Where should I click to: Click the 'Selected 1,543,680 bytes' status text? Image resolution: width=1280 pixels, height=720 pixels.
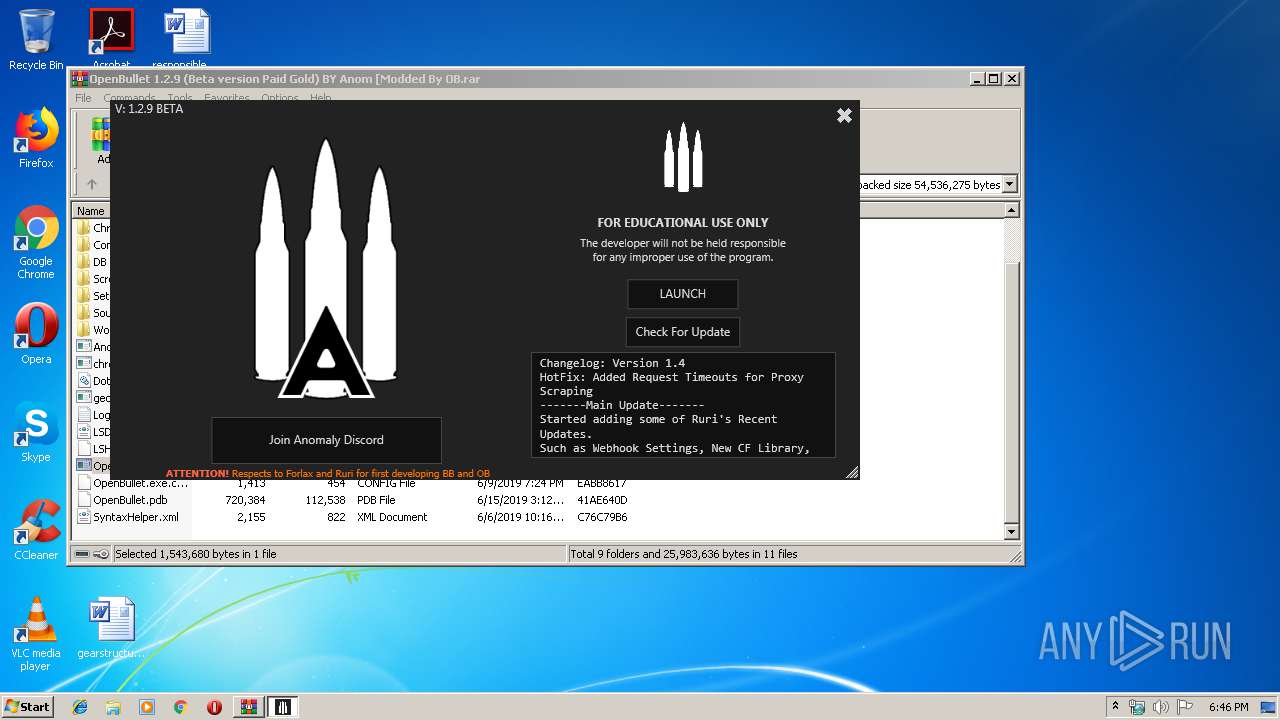pyautogui.click(x=196, y=554)
